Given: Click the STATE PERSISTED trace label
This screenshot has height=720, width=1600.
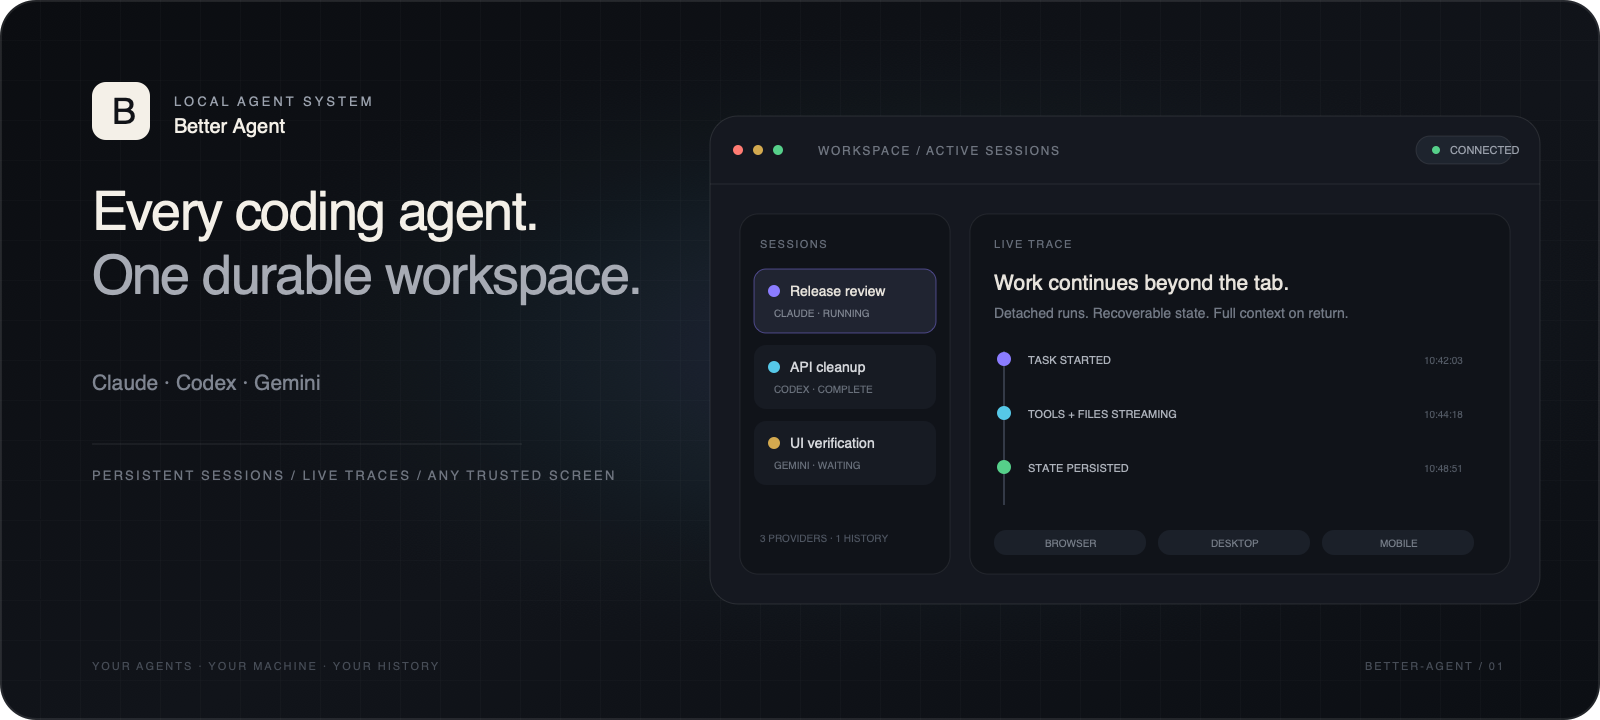Looking at the screenshot, I should [x=1078, y=468].
